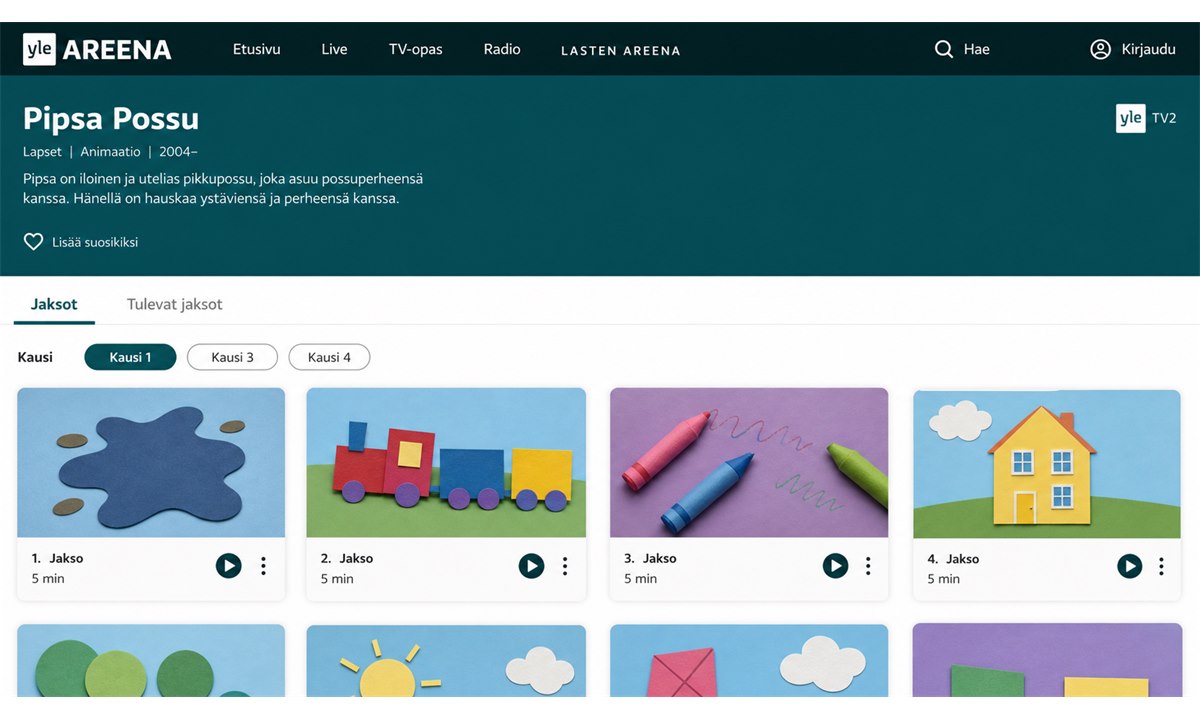Open the green circles thumbnail in second row

point(151,661)
